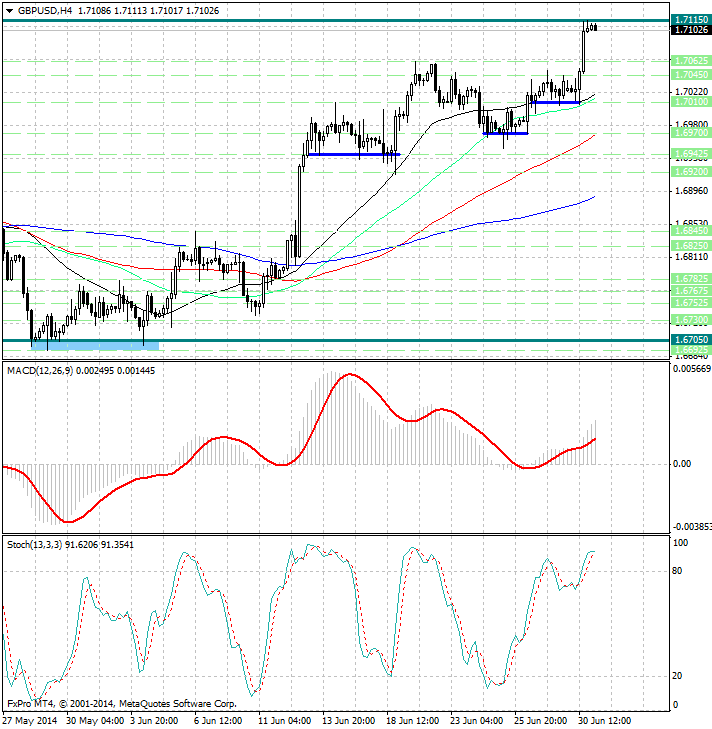Select the light blue support zone rectangle
The height and width of the screenshot is (729, 712).
pos(95,346)
